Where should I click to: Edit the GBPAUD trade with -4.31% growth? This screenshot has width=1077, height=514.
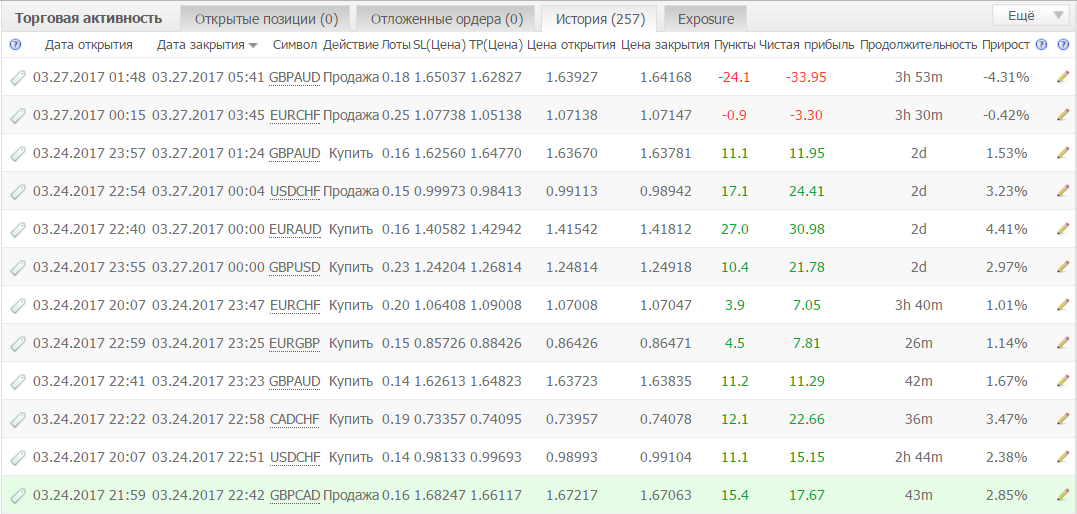1063,77
